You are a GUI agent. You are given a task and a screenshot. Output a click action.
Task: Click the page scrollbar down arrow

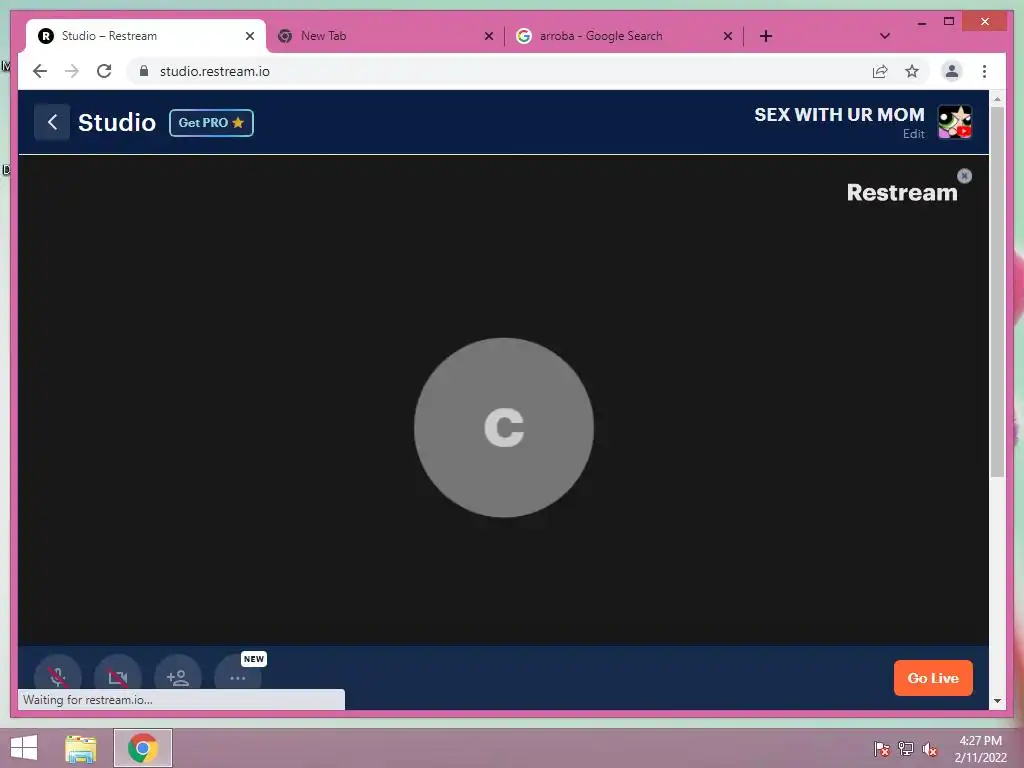997,701
